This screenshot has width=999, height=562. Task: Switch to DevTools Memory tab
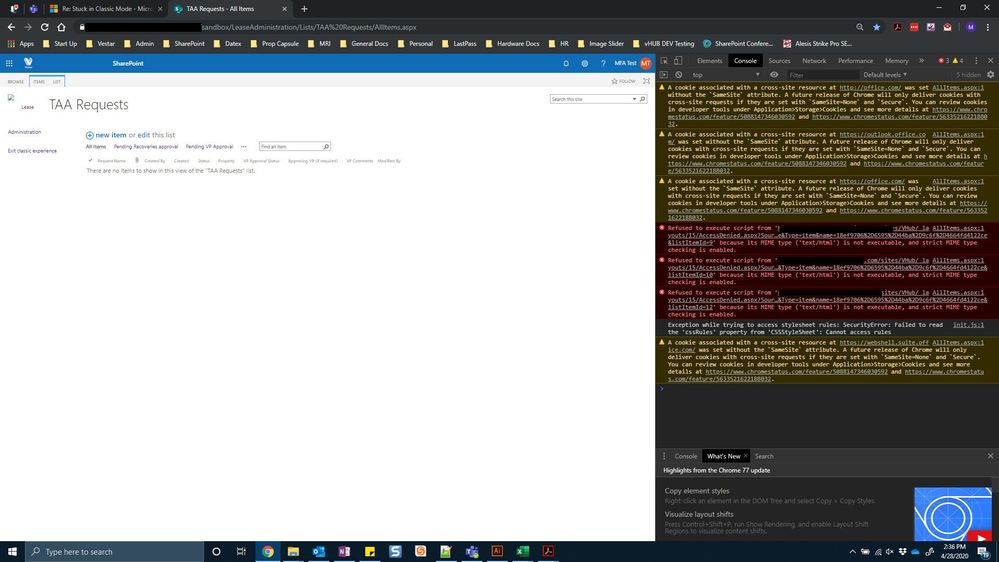click(x=896, y=61)
